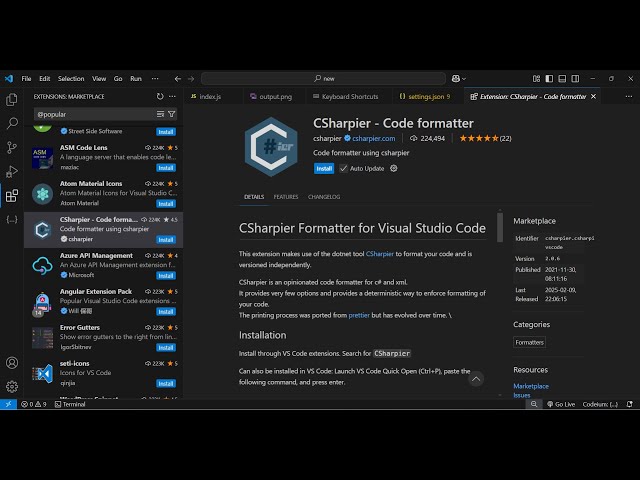Go back in navigation history
This screenshot has height=480, width=640.
point(178,78)
